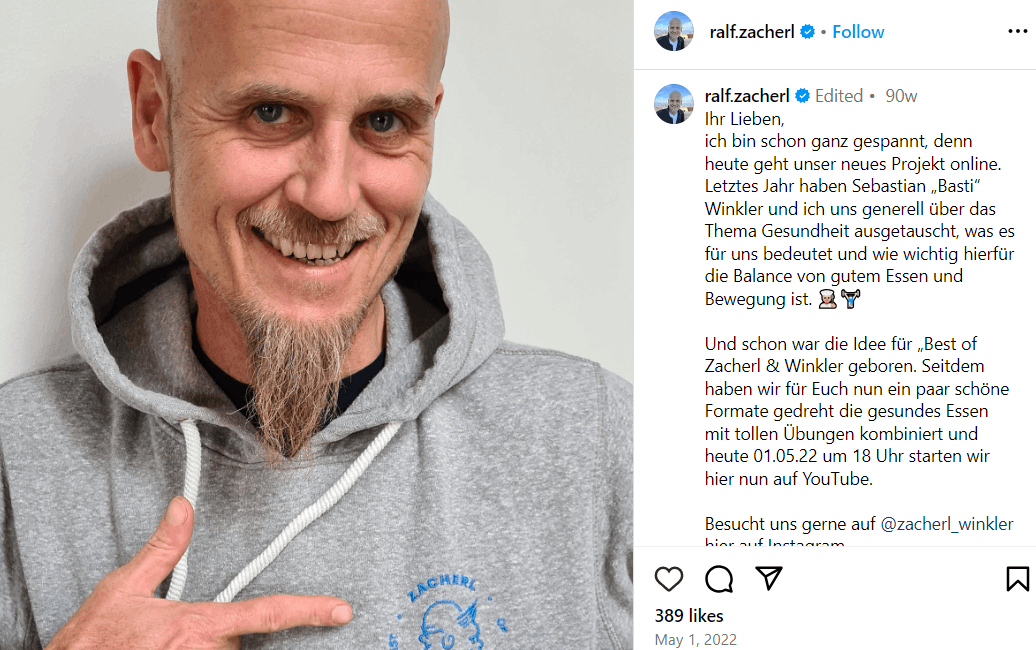
Task: Click the chef emoji in caption
Action: [827, 299]
